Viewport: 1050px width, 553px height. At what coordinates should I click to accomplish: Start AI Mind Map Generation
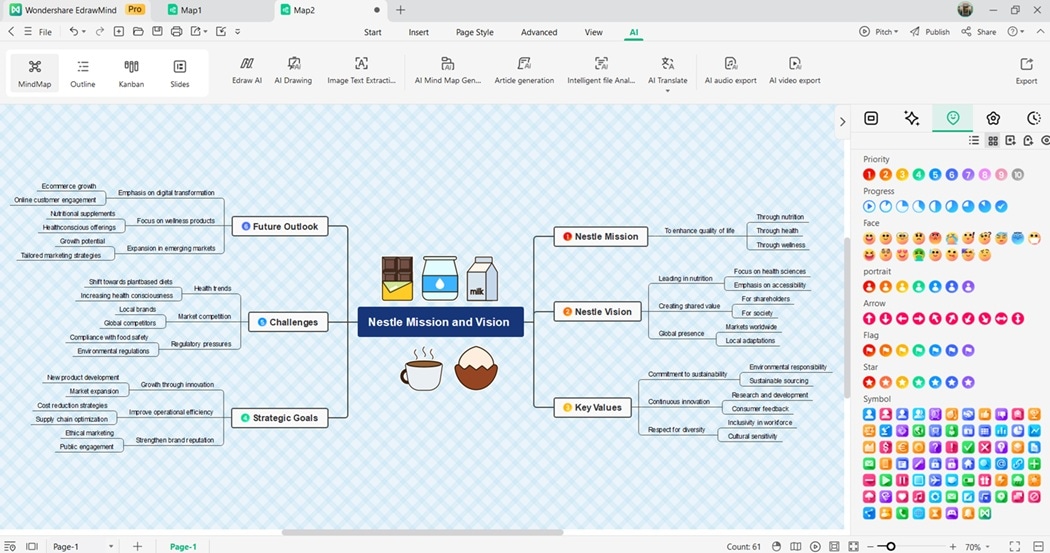pos(447,71)
